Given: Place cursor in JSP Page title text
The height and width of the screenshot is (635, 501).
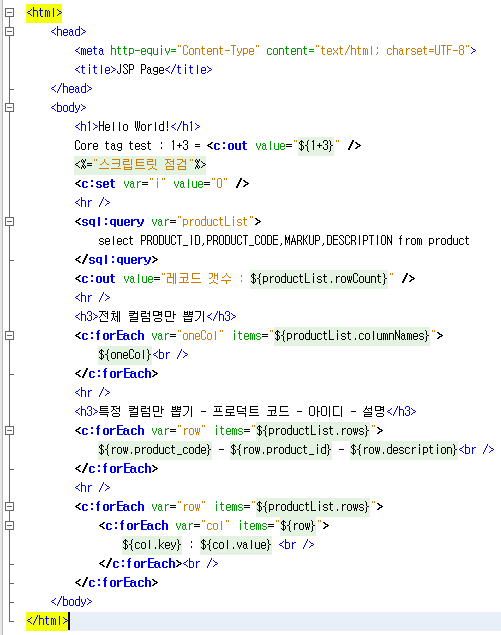Looking at the screenshot, I should 140,70.
